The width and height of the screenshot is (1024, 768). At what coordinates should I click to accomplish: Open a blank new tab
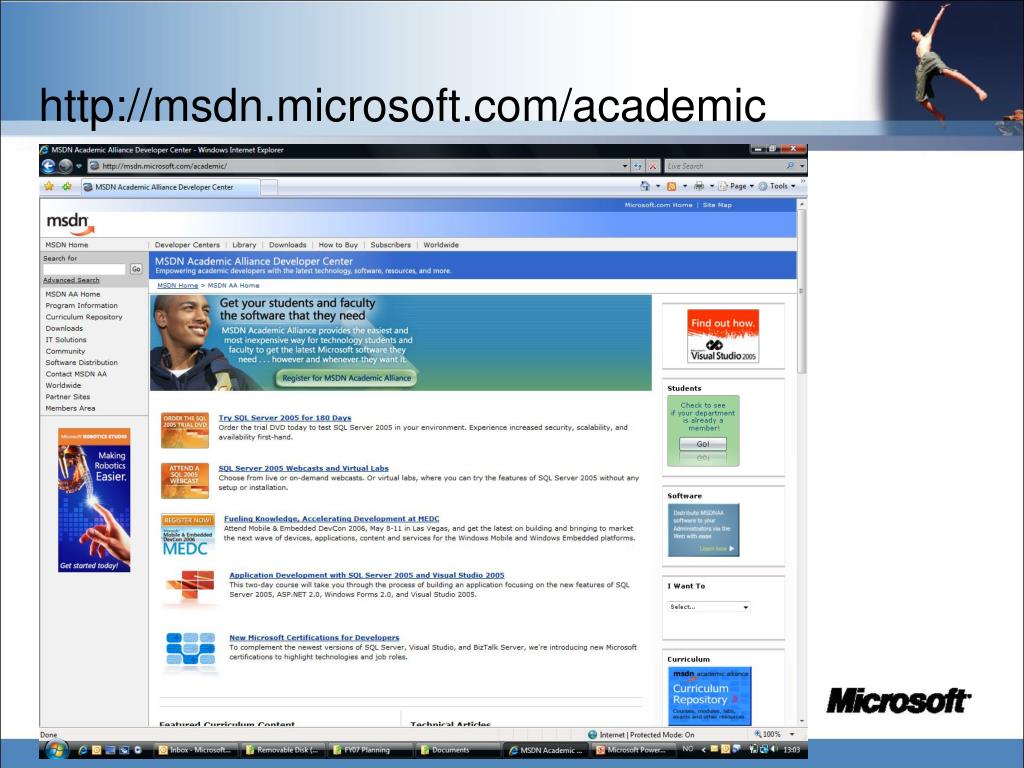pos(269,187)
